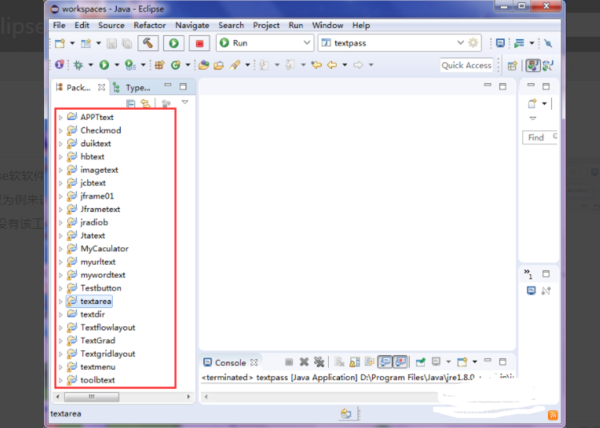
Task: Click the Forward navigation arrow
Action: pos(358,65)
